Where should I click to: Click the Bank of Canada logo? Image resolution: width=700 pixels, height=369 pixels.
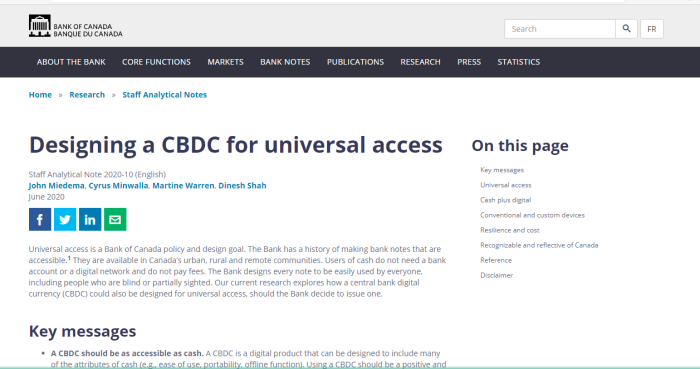tap(75, 26)
